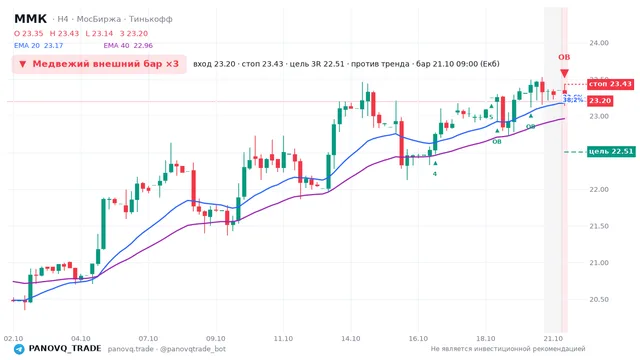Click the PANOVQ_TRADE brand label
Viewport: 640px width, 360px height.
point(65,349)
